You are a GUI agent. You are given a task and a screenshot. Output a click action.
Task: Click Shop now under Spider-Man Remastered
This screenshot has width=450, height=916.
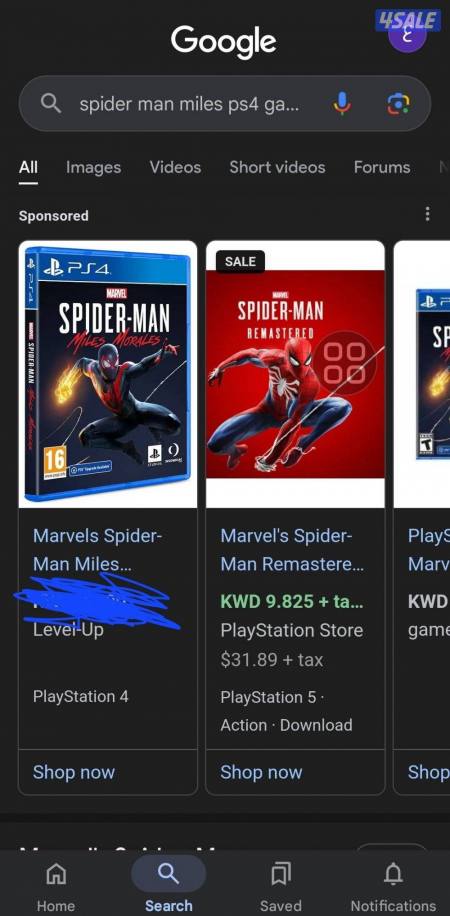(x=261, y=772)
